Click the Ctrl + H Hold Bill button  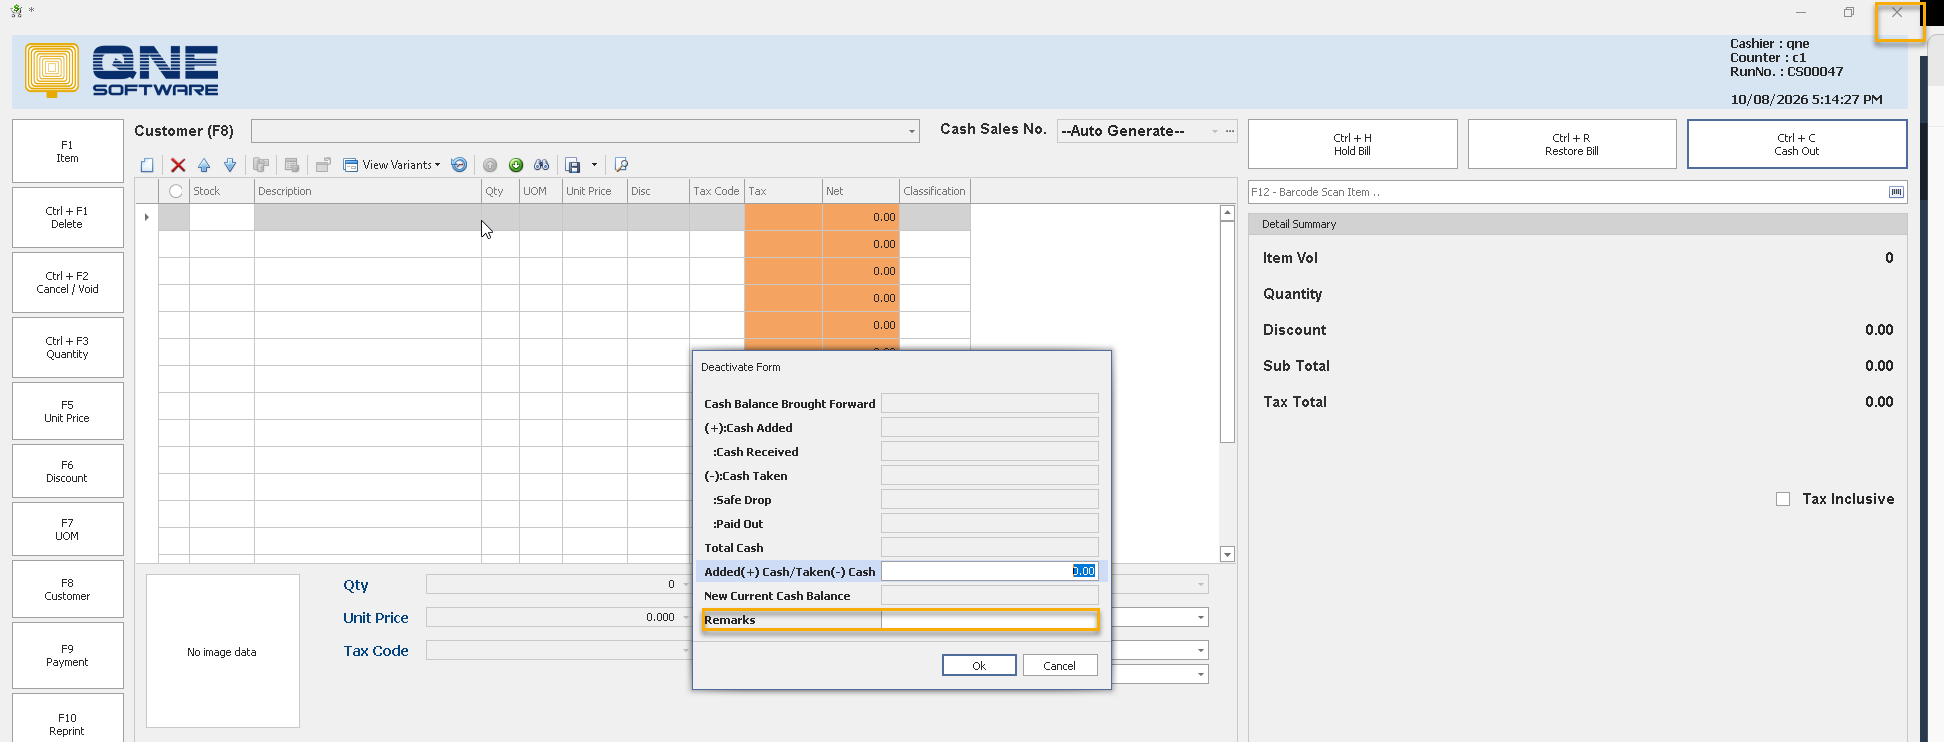(1352, 144)
